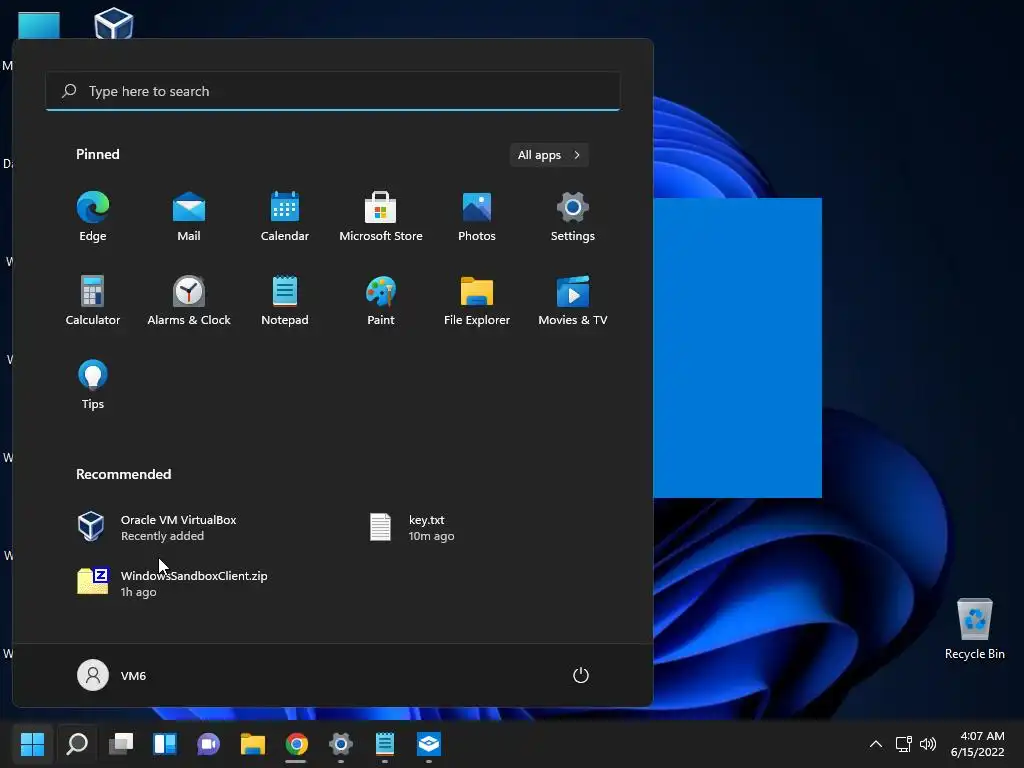
Task: Open the Widgets panel on taskbar
Action: click(165, 743)
